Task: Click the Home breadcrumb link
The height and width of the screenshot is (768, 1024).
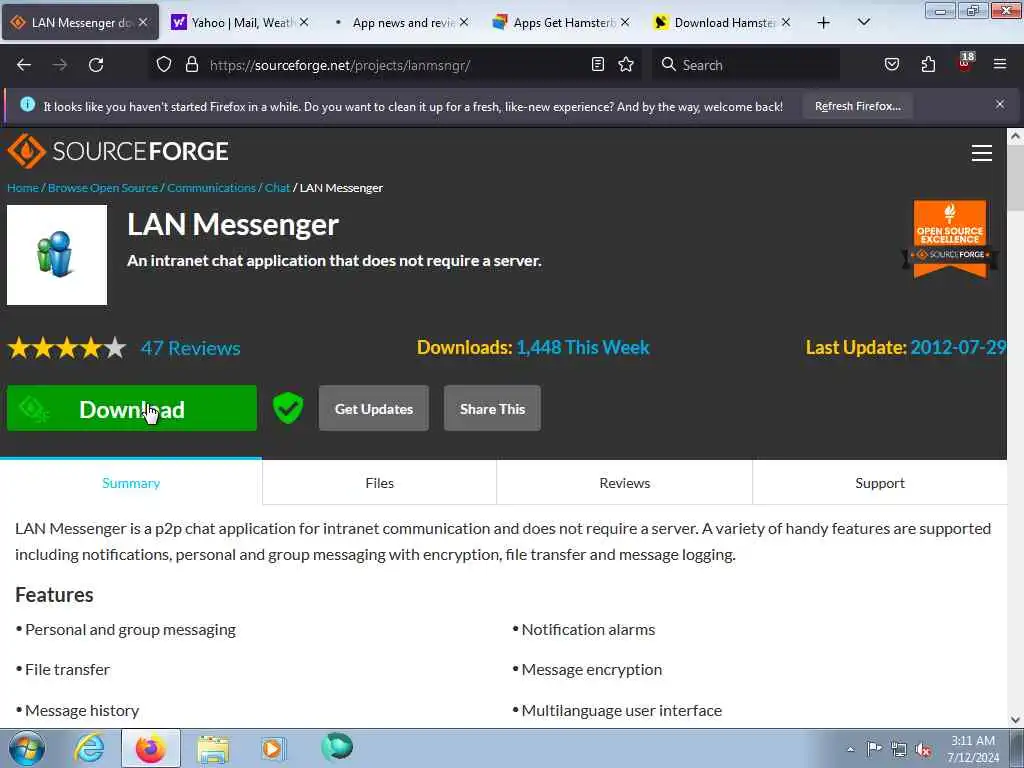Action: tap(23, 188)
